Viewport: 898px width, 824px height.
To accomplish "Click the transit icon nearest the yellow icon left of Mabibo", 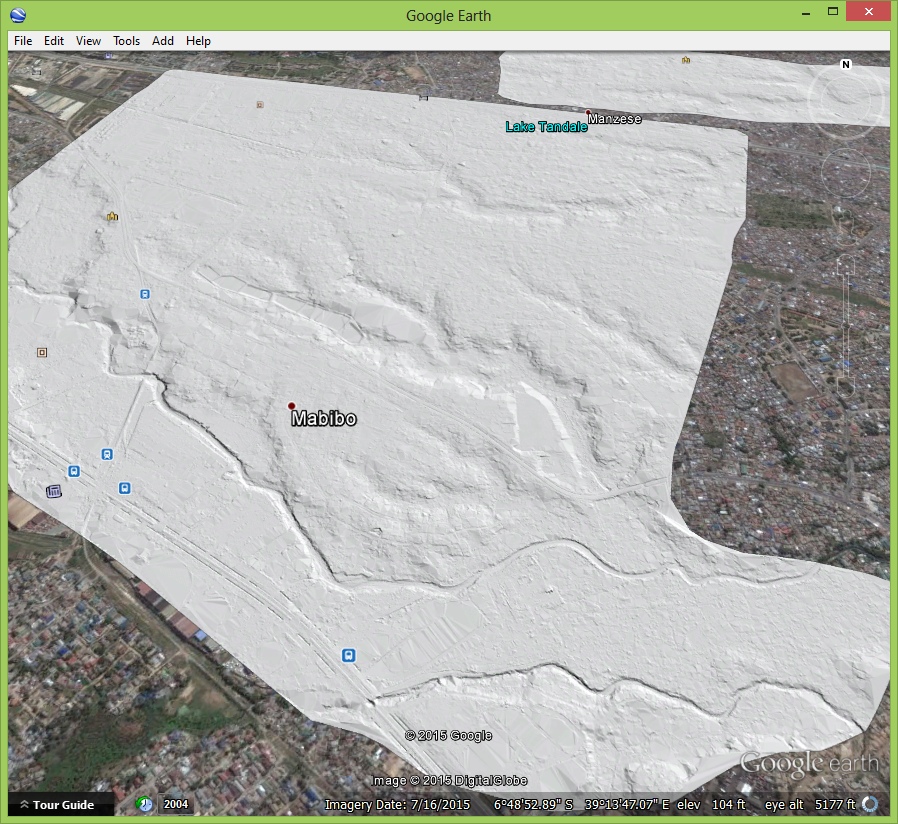I will (145, 294).
